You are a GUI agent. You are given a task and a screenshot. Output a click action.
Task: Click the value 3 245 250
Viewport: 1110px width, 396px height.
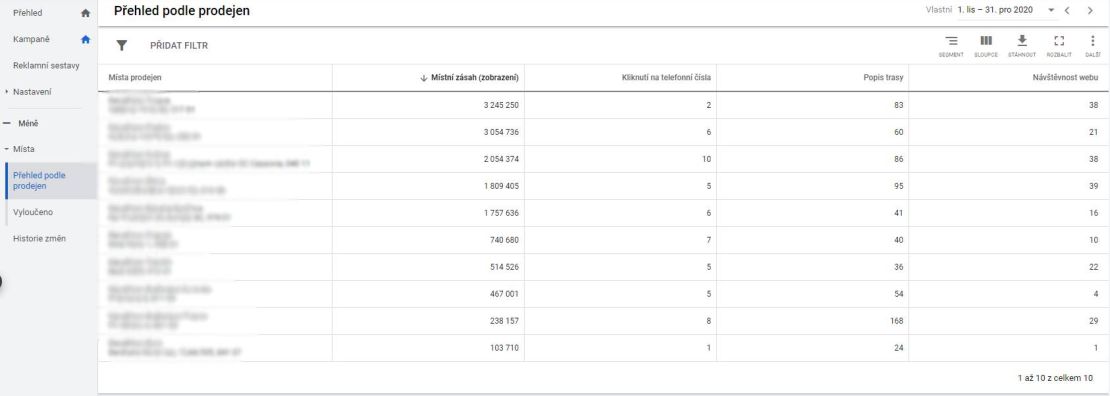pos(500,105)
